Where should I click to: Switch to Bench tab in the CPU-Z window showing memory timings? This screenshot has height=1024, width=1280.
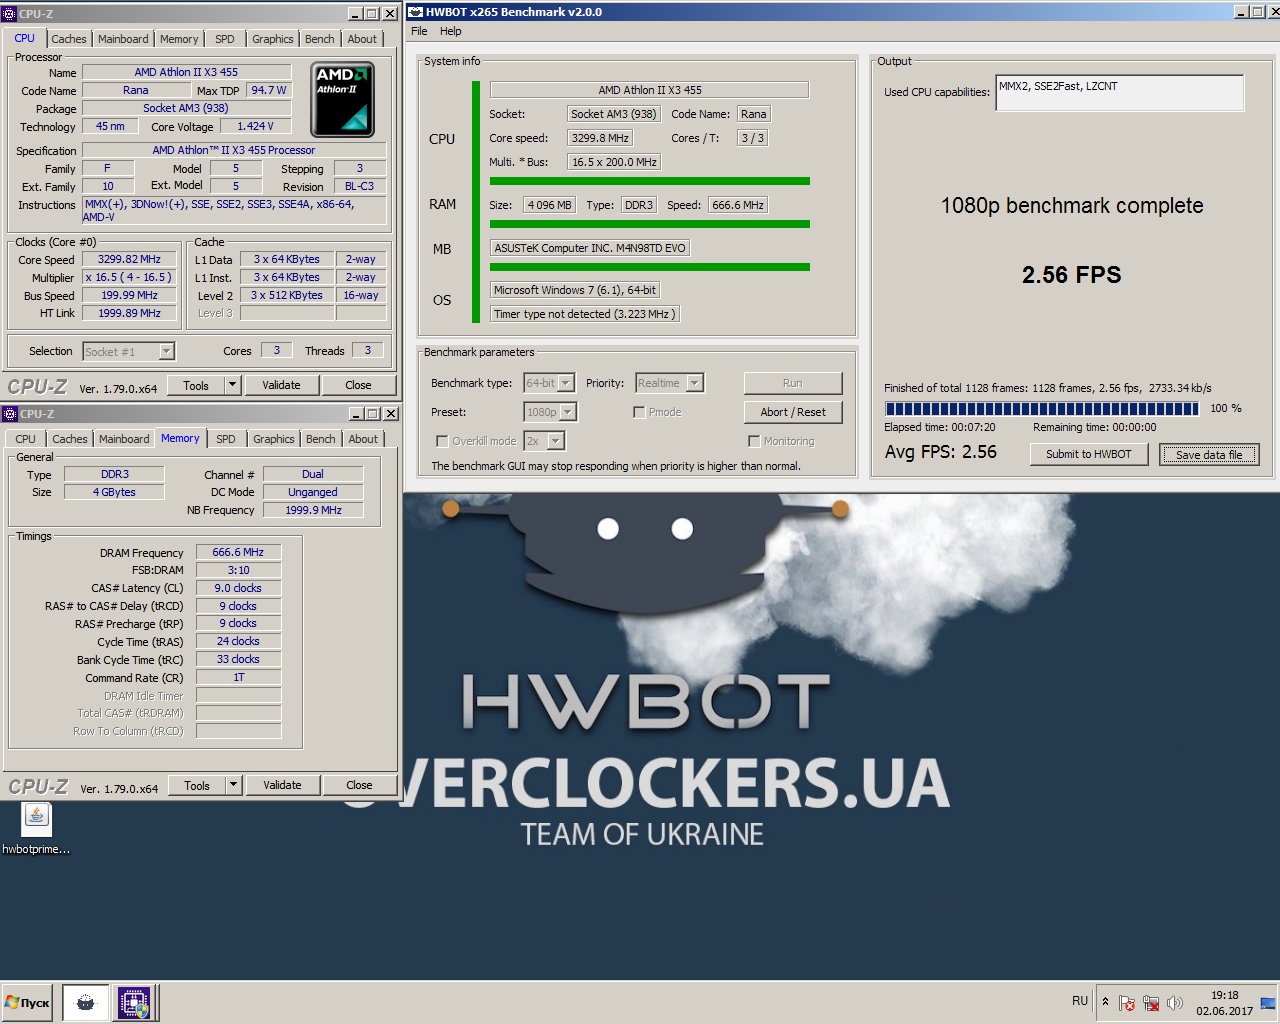click(x=321, y=439)
